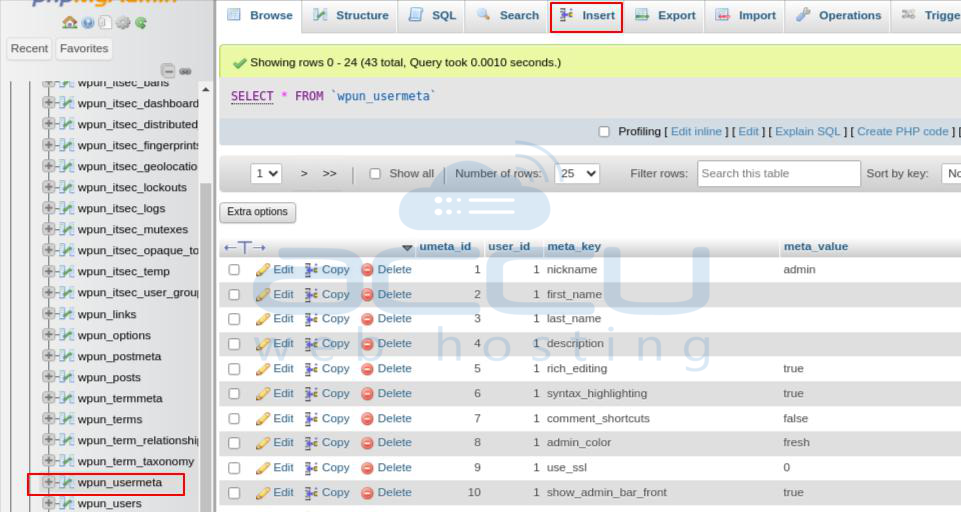This screenshot has width=961, height=512.
Task: Open the SQL tab
Action: click(x=432, y=15)
